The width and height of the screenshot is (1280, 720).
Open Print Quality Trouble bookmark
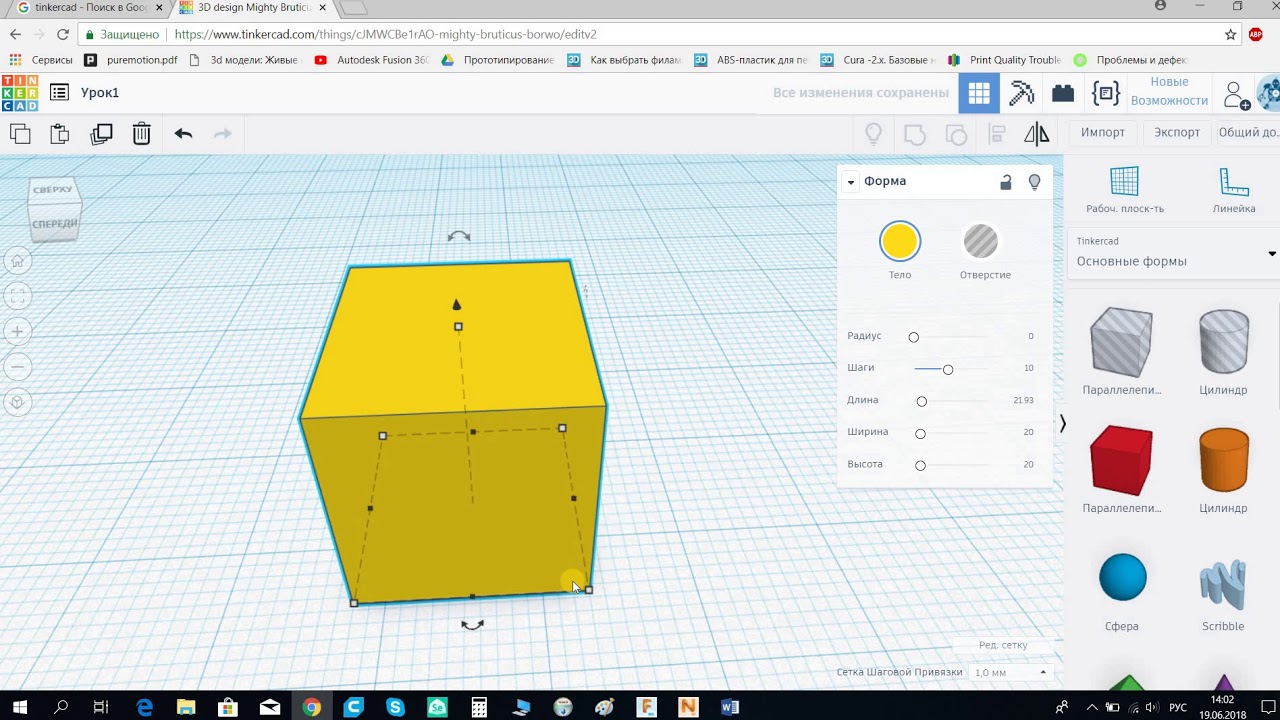coord(1005,60)
